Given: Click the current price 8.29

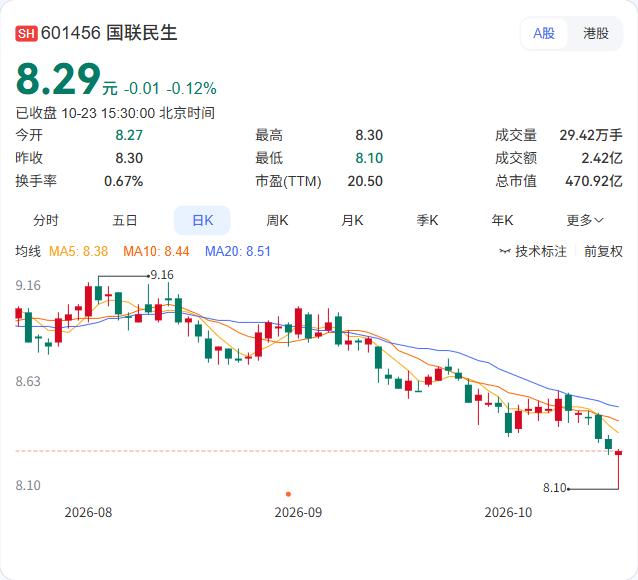Looking at the screenshot, I should click(x=58, y=79).
